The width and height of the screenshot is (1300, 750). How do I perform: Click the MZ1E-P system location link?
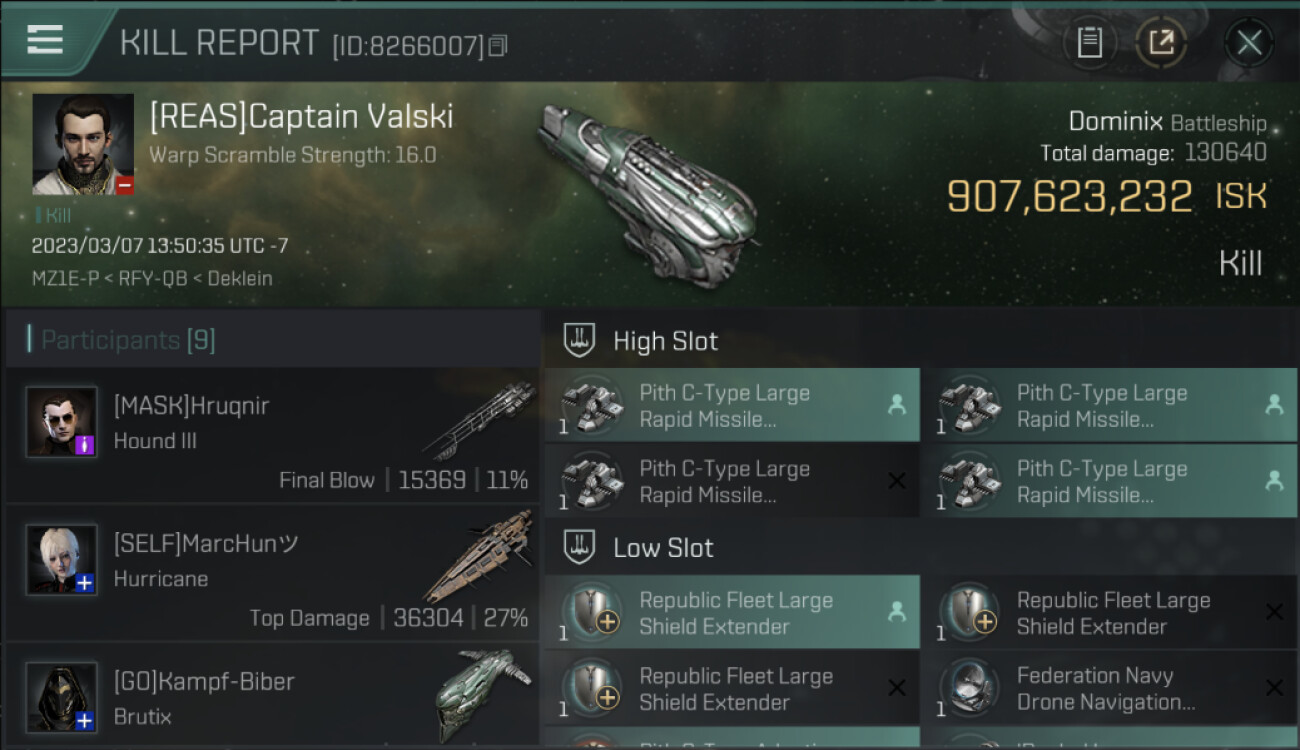pyautogui.click(x=65, y=279)
